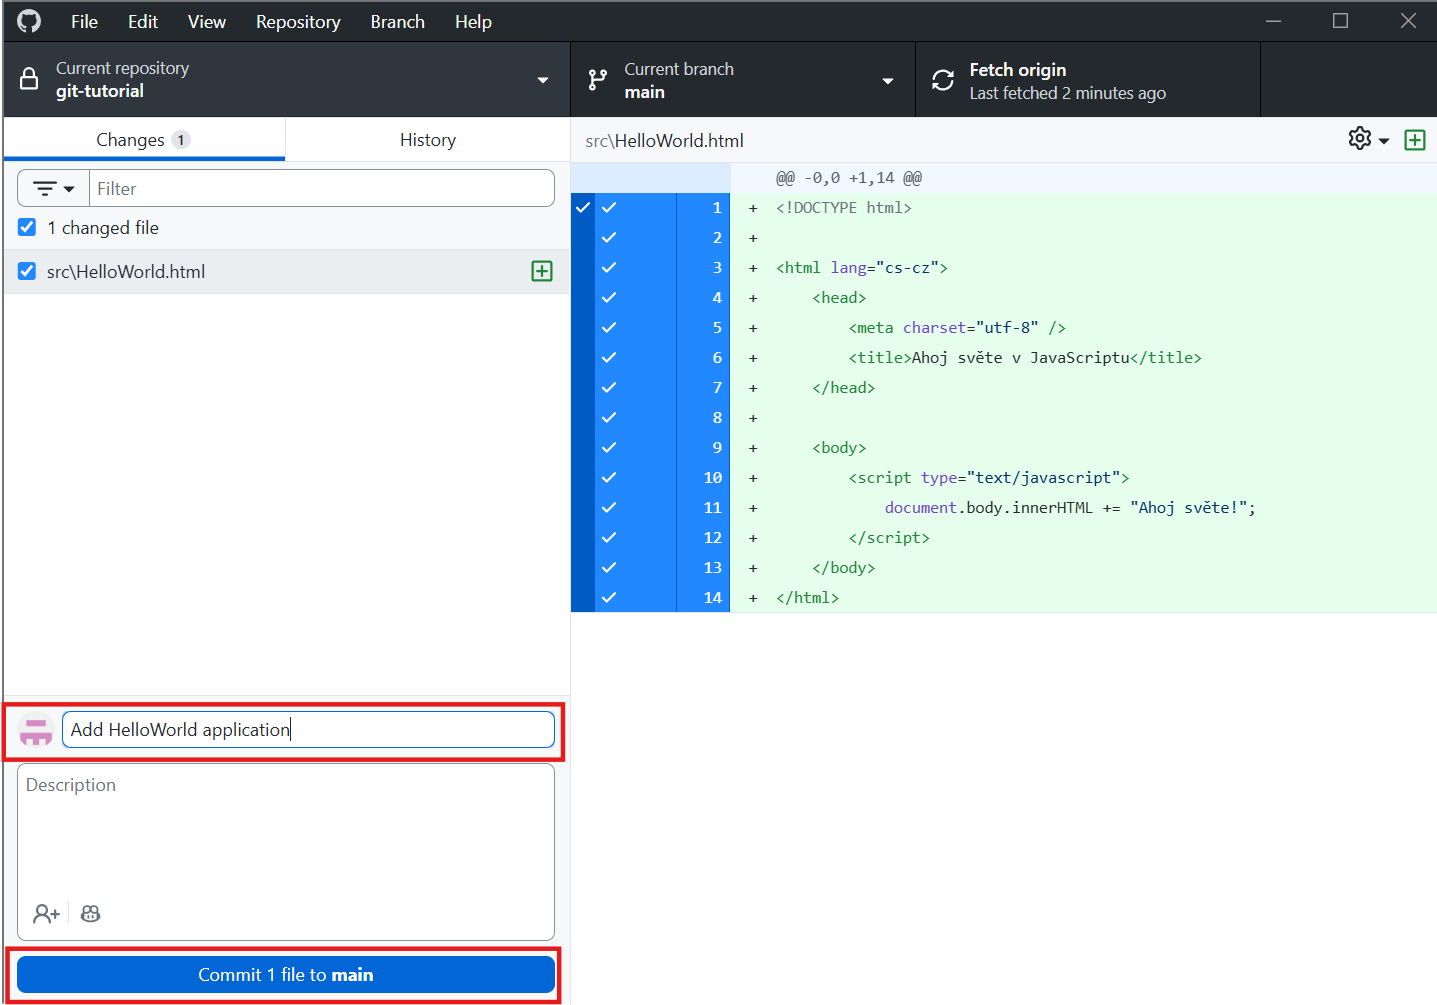Toggle the 1 changed file checkbox

(26, 227)
